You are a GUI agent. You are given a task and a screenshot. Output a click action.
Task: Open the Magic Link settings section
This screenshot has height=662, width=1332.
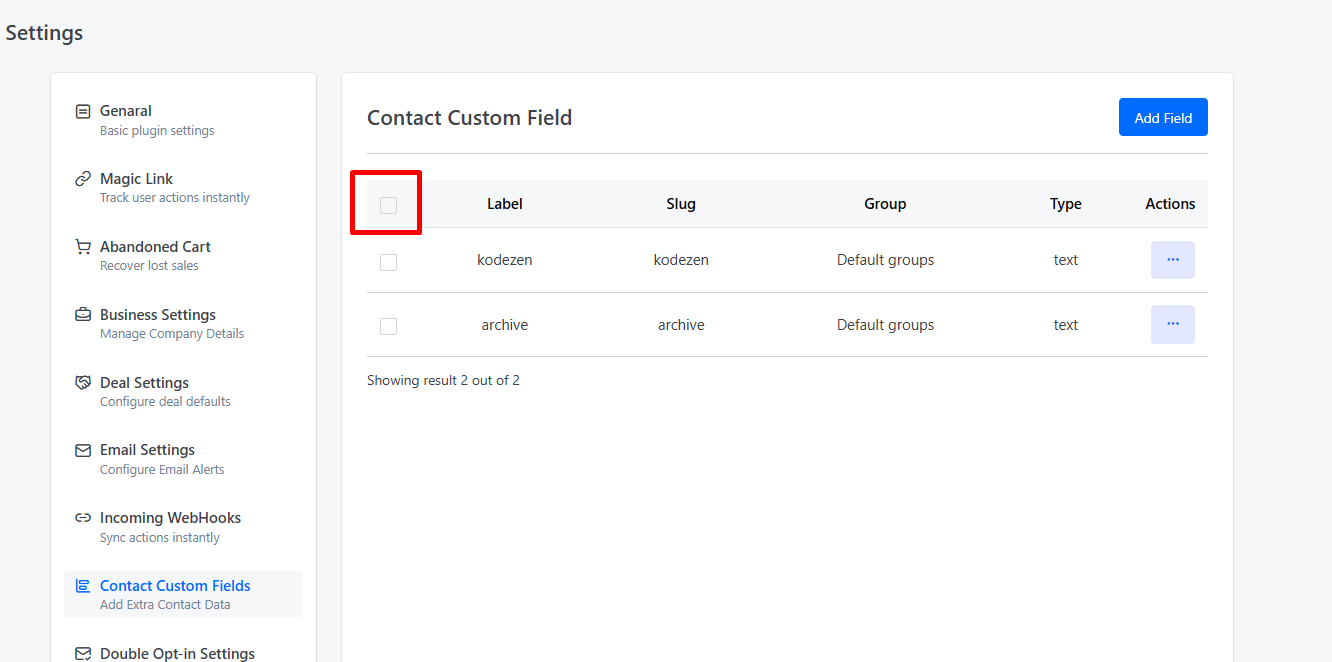click(183, 188)
